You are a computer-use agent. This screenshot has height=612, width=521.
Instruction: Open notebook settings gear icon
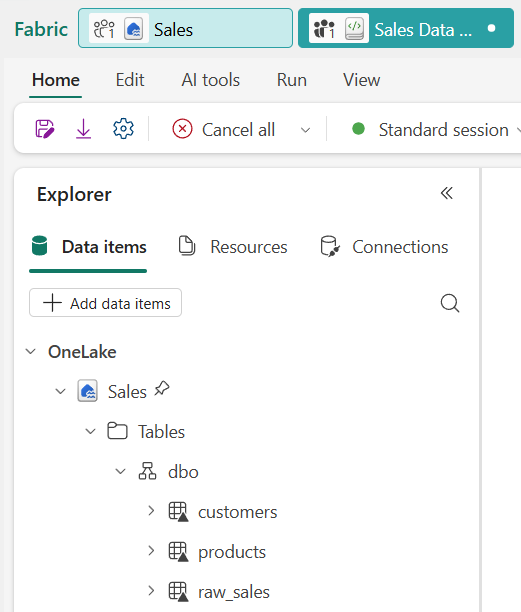(123, 129)
